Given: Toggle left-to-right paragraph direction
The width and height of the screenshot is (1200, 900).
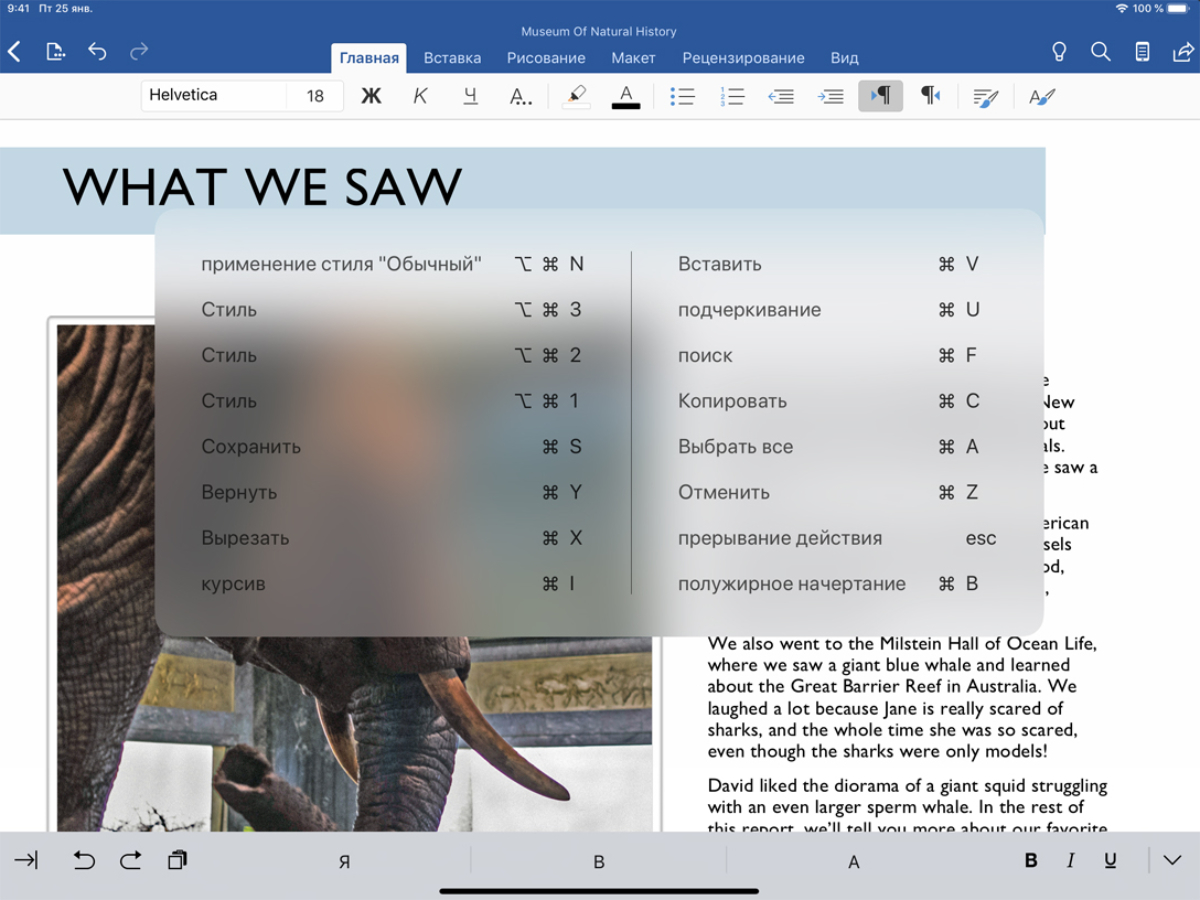Looking at the screenshot, I should point(880,96).
